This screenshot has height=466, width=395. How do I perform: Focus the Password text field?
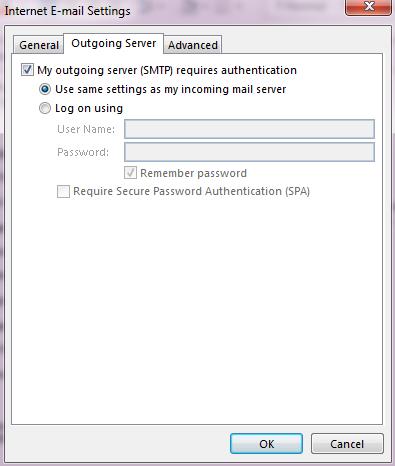(249, 152)
